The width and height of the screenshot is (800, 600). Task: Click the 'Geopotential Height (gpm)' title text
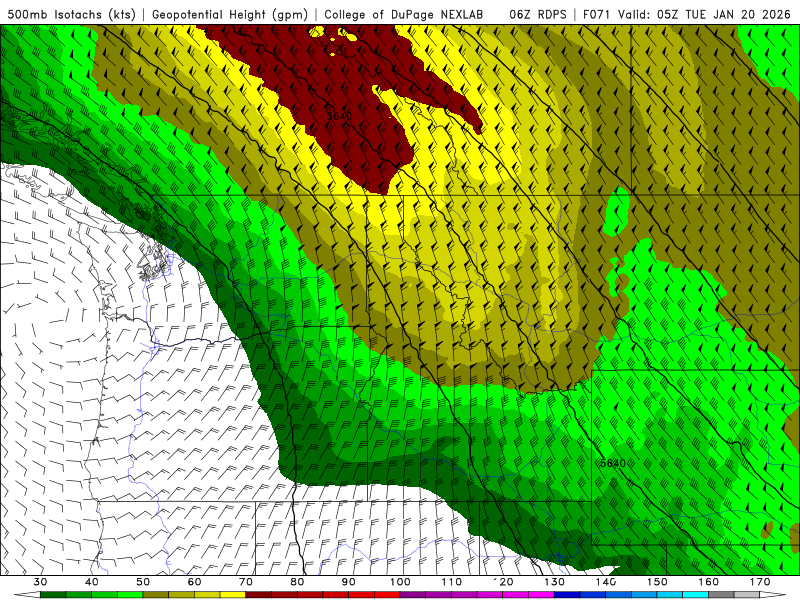point(230,14)
